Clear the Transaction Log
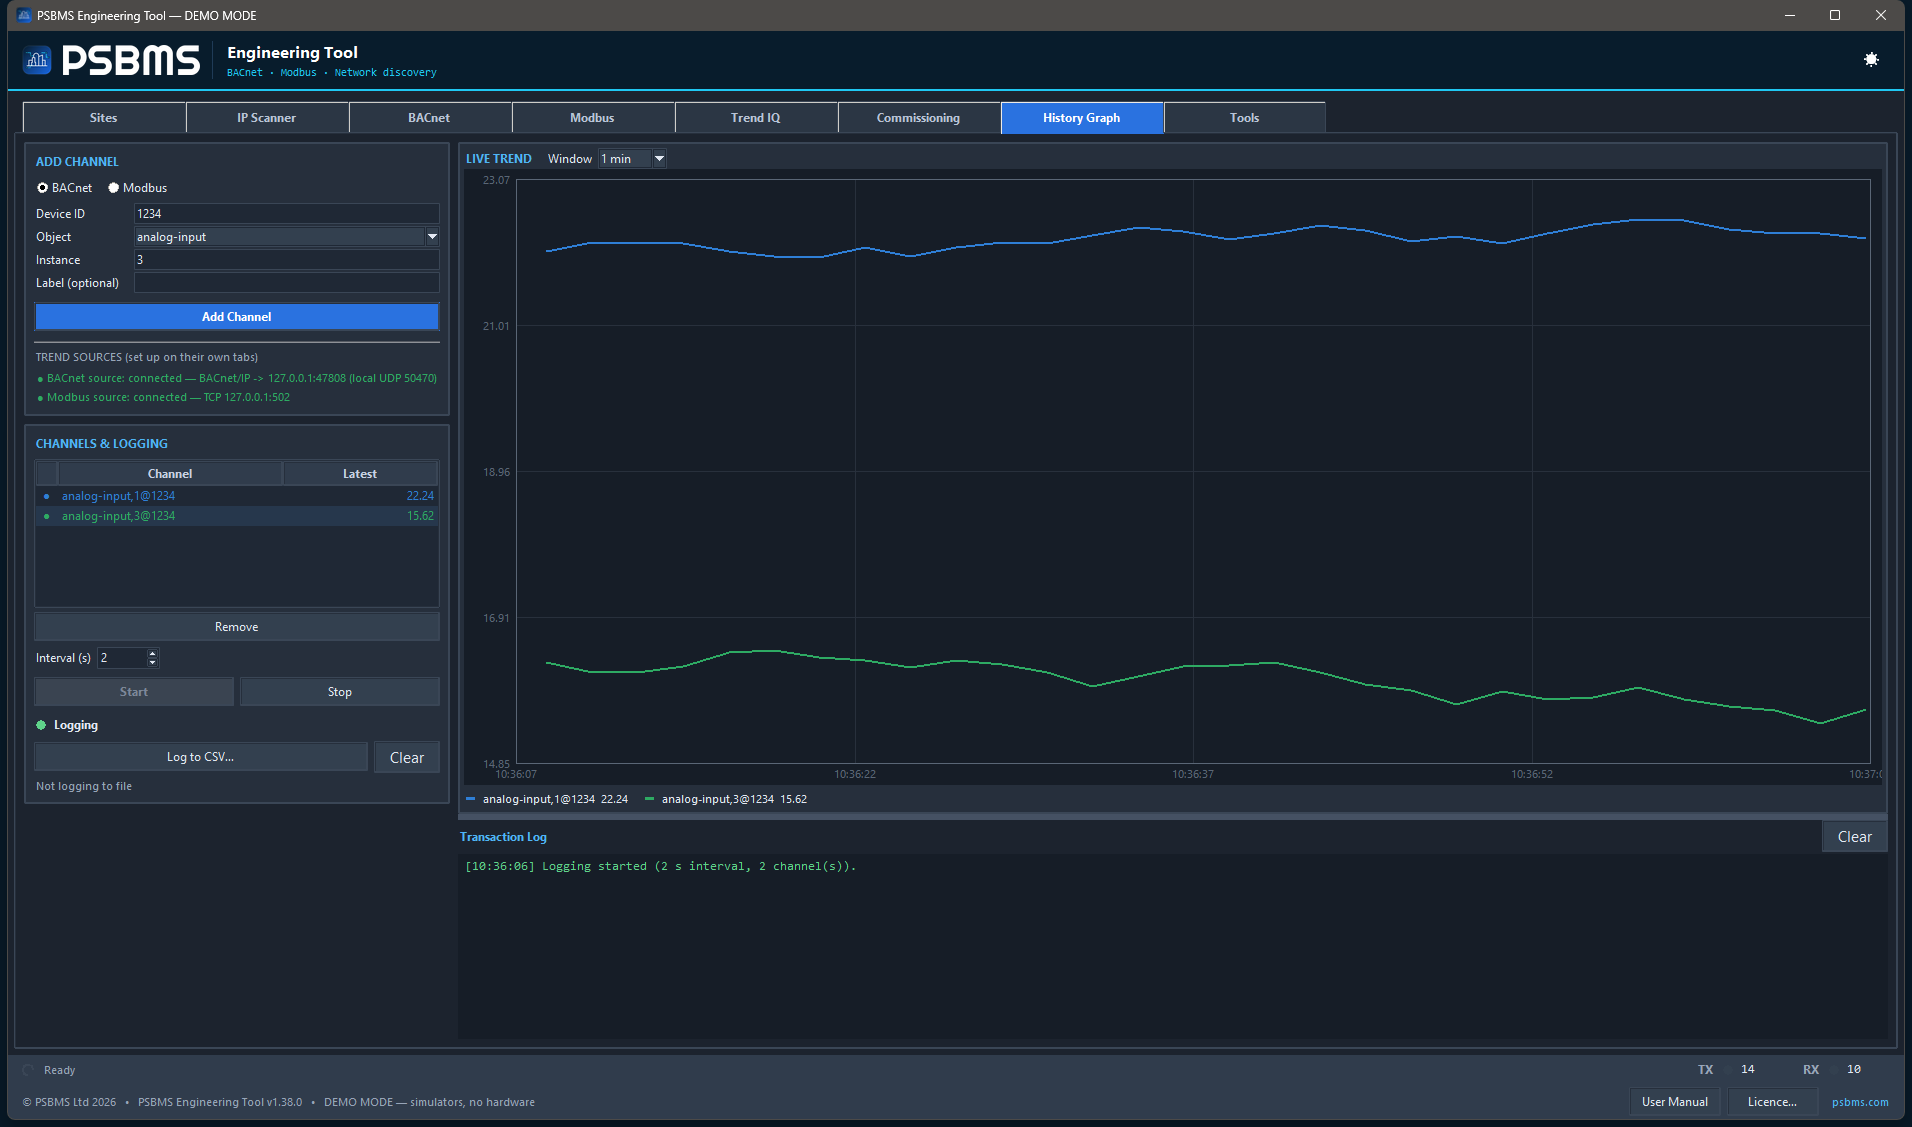Image resolution: width=1912 pixels, height=1127 pixels. click(1854, 837)
